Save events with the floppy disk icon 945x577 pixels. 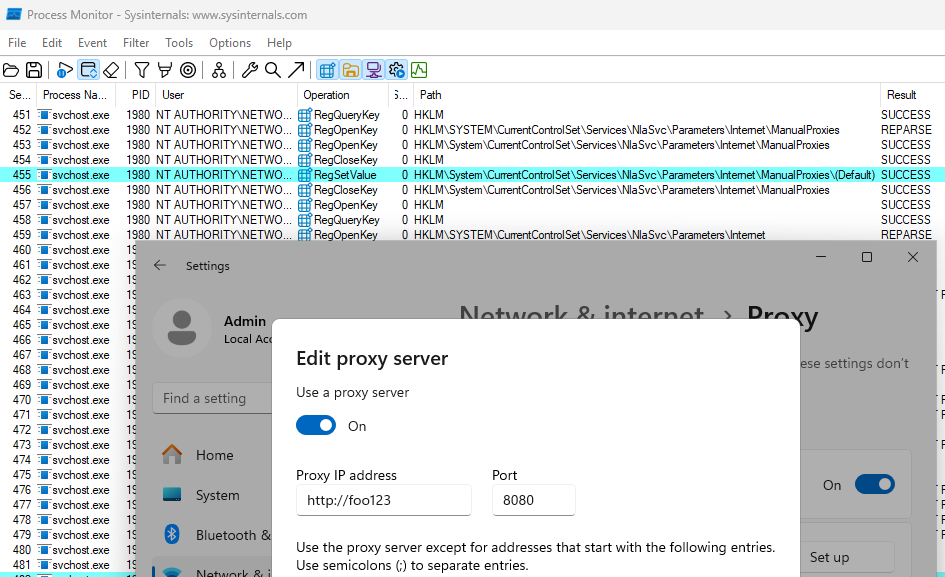tap(34, 70)
